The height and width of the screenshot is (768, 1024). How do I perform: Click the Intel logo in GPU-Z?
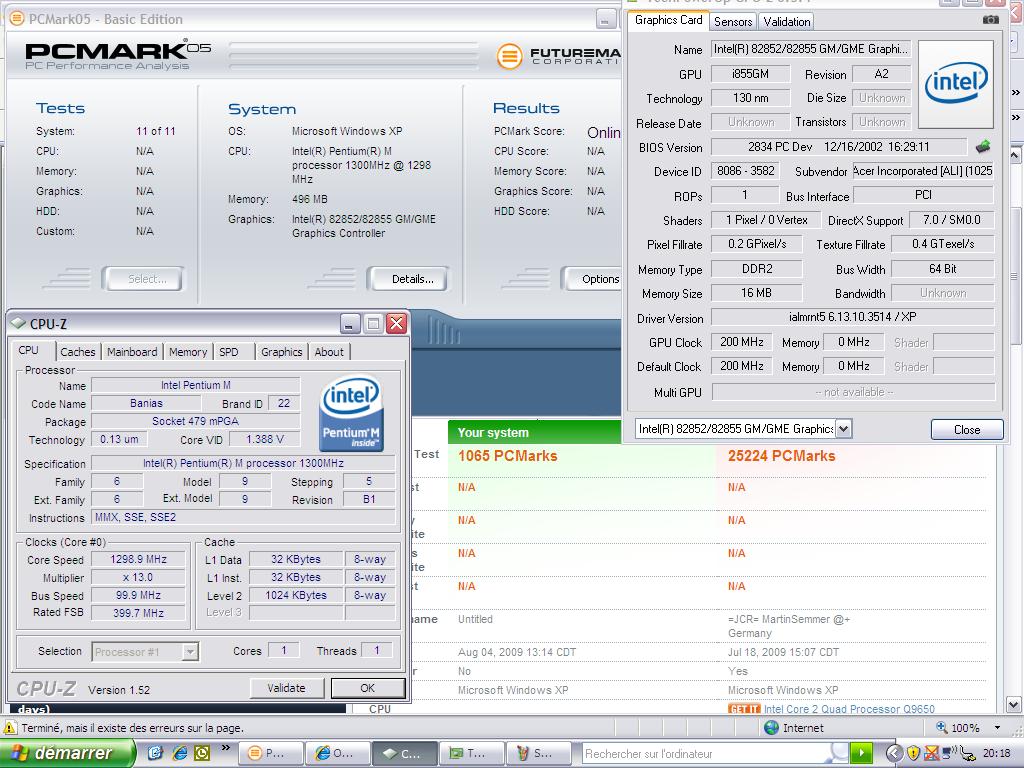coord(955,84)
